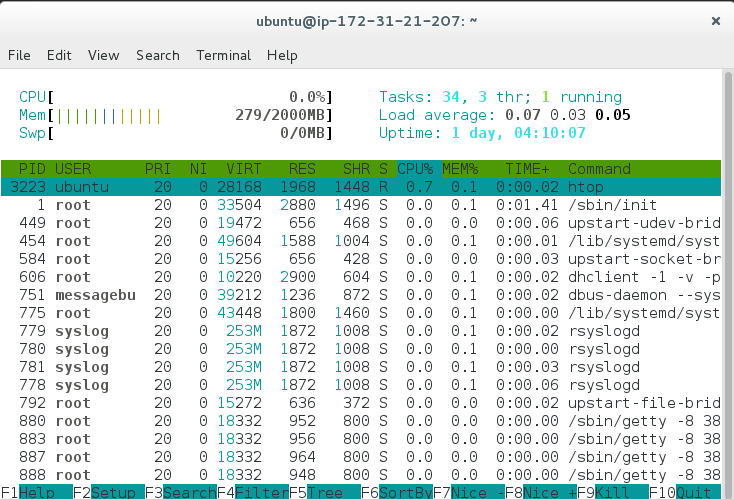
Task: Click the messagebu user name cell
Action: click(95, 295)
